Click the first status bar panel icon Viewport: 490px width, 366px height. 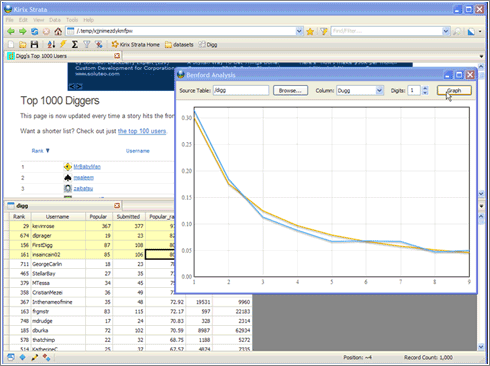tap(11, 357)
